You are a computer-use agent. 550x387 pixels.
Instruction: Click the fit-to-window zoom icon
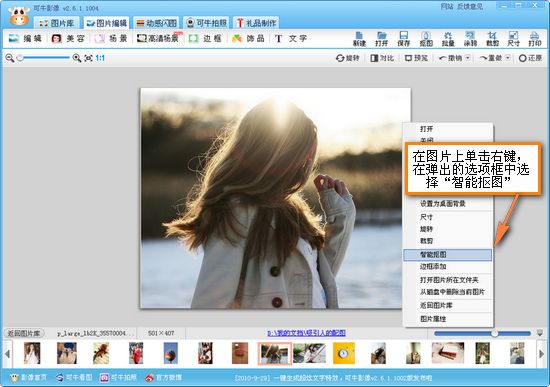88,58
